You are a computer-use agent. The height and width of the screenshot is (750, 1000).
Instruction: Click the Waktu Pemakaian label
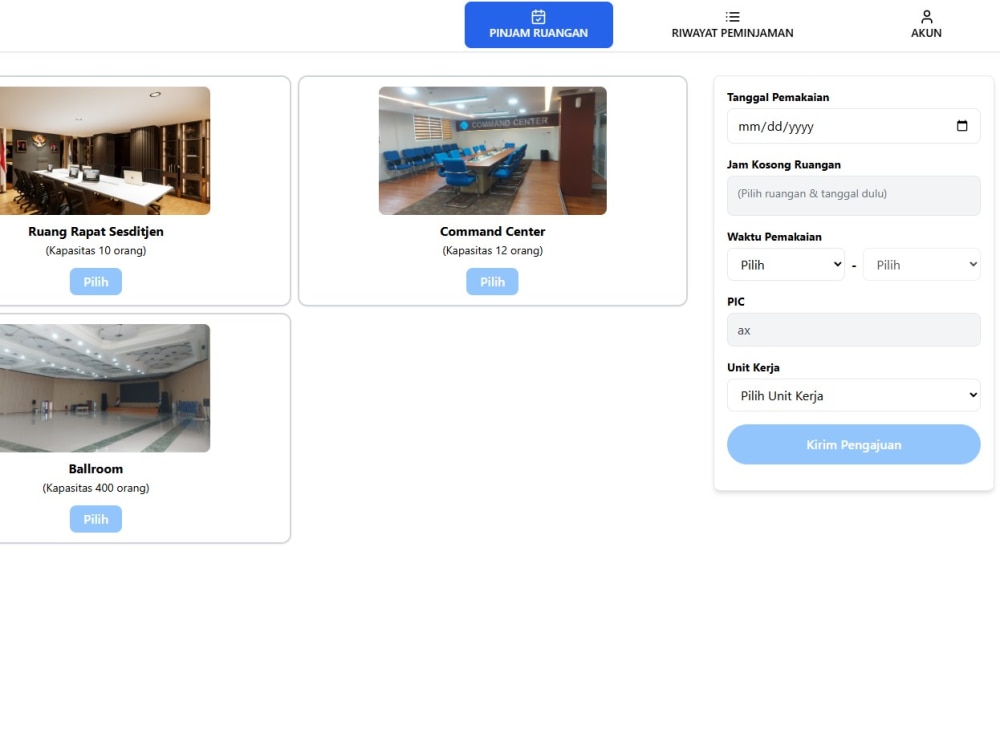coord(774,237)
